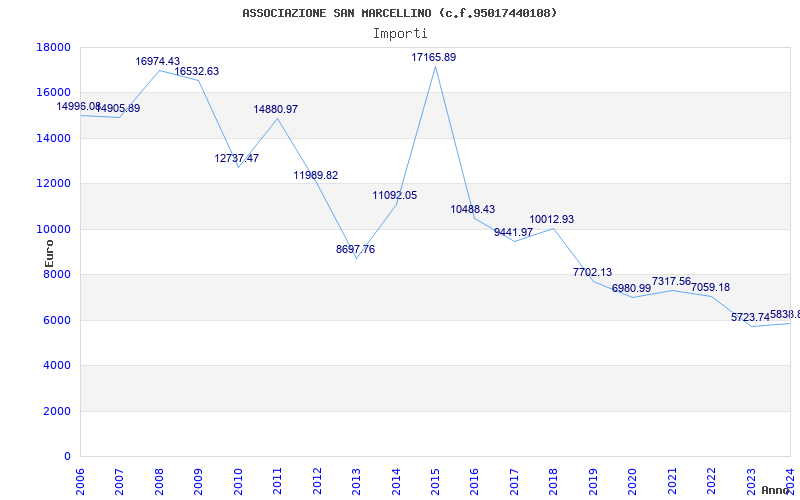Select the 2011 year label
800x500 pixels.
tap(278, 481)
